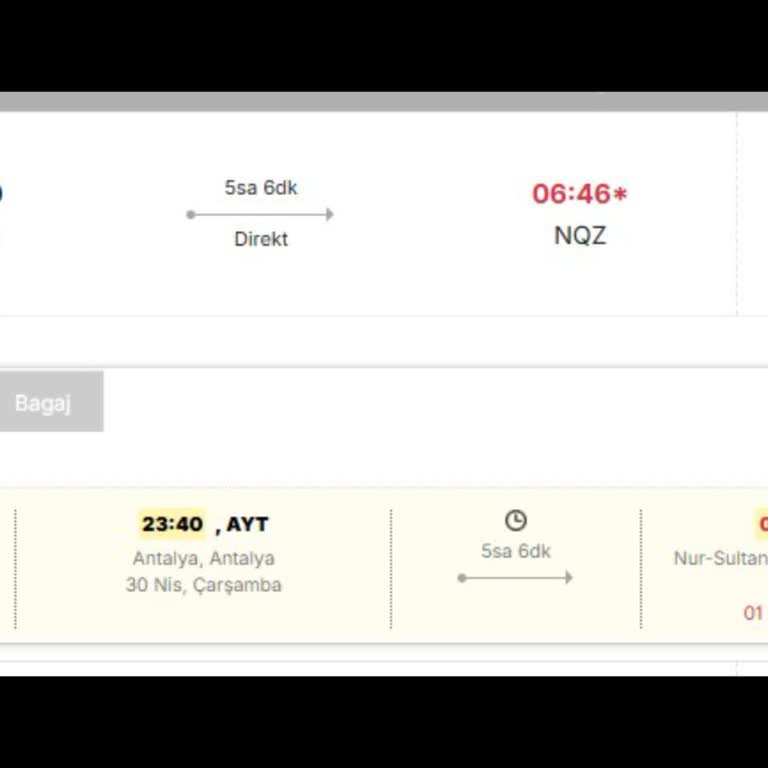Viewport: 768px width, 768px height.
Task: Select the NQZ airport code
Action: click(x=580, y=236)
